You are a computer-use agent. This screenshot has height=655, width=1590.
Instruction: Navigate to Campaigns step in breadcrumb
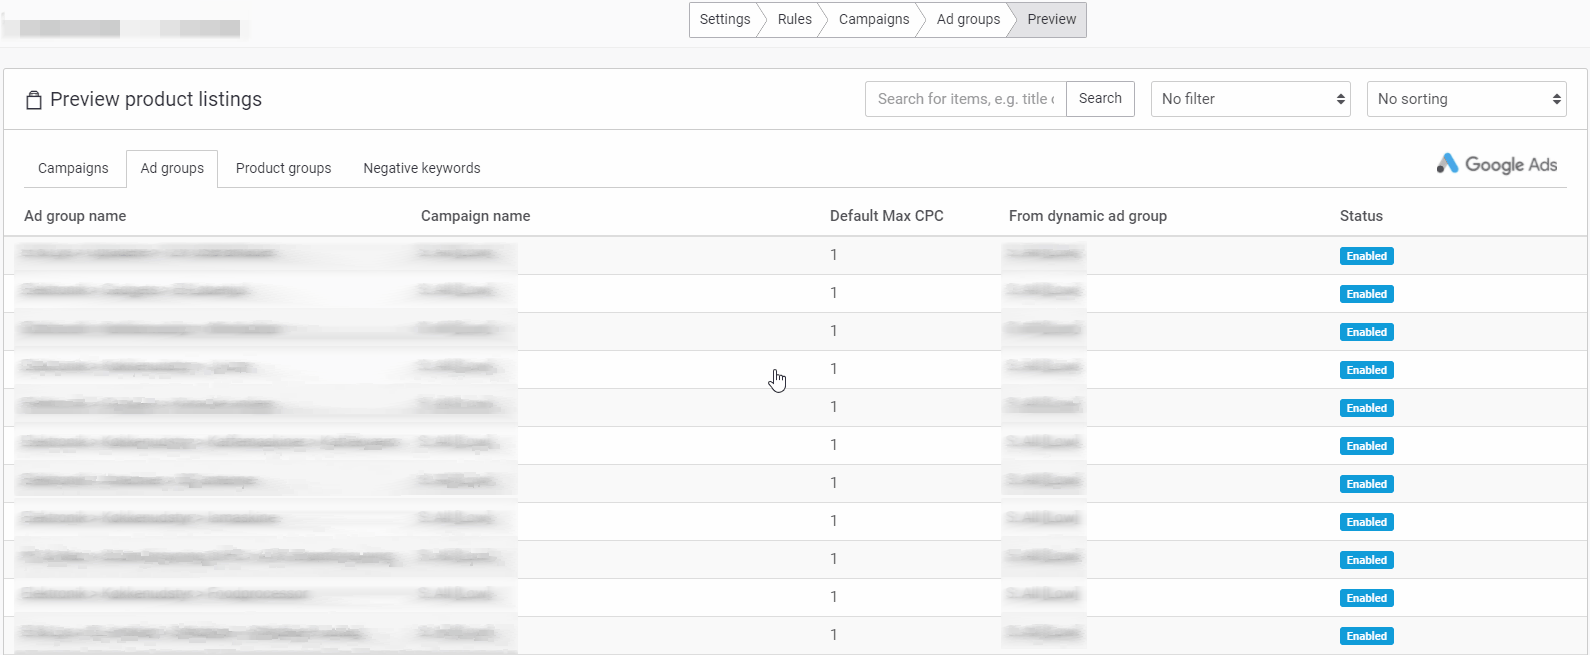[873, 20]
